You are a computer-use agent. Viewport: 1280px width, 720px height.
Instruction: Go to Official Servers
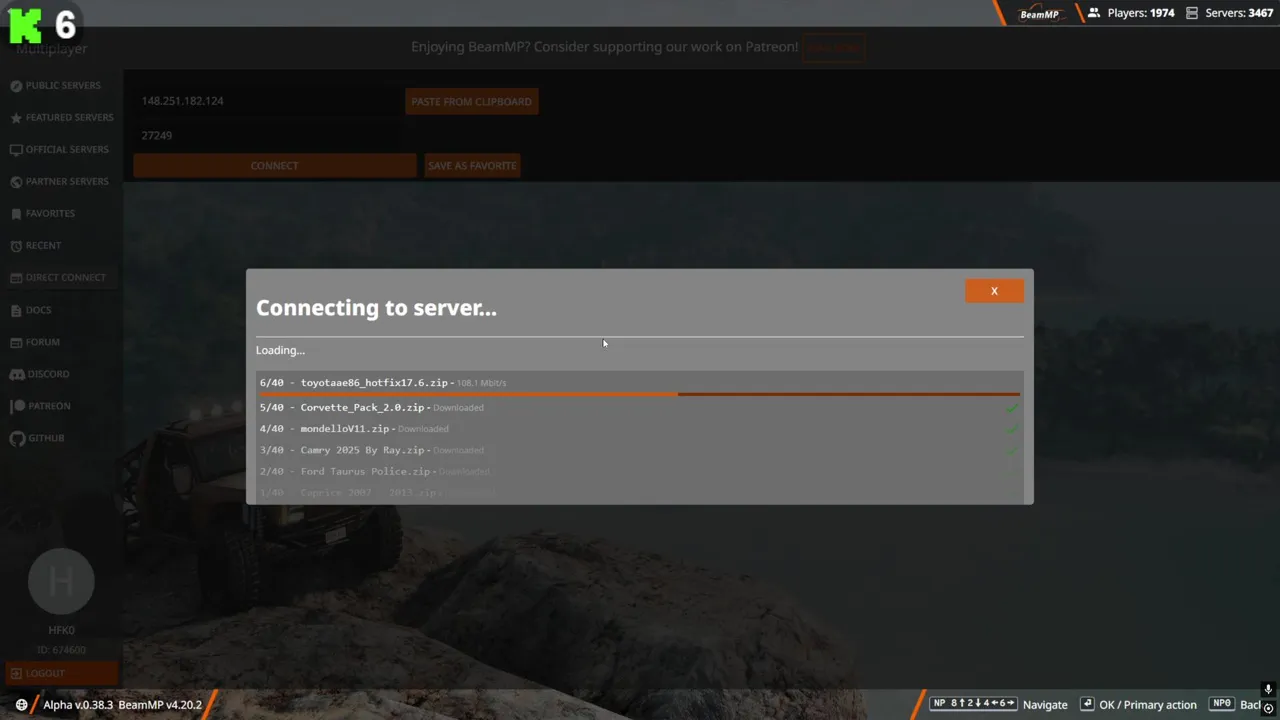click(59, 150)
